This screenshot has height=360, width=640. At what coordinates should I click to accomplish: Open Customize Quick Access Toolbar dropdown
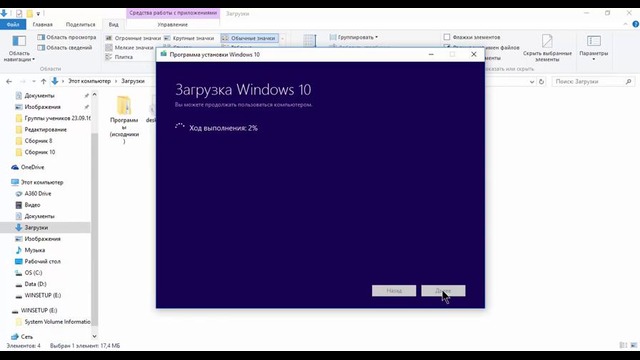coord(38,14)
